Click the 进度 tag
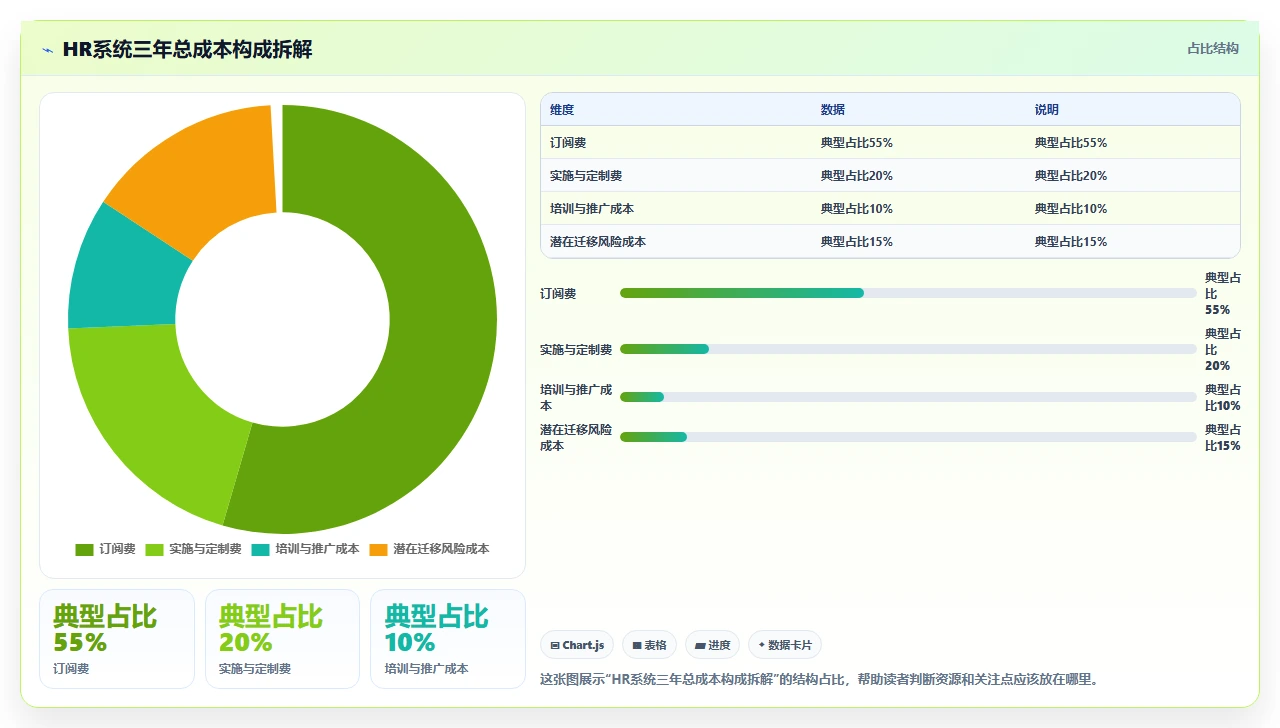Screen dimensions: 1280x728 point(713,645)
